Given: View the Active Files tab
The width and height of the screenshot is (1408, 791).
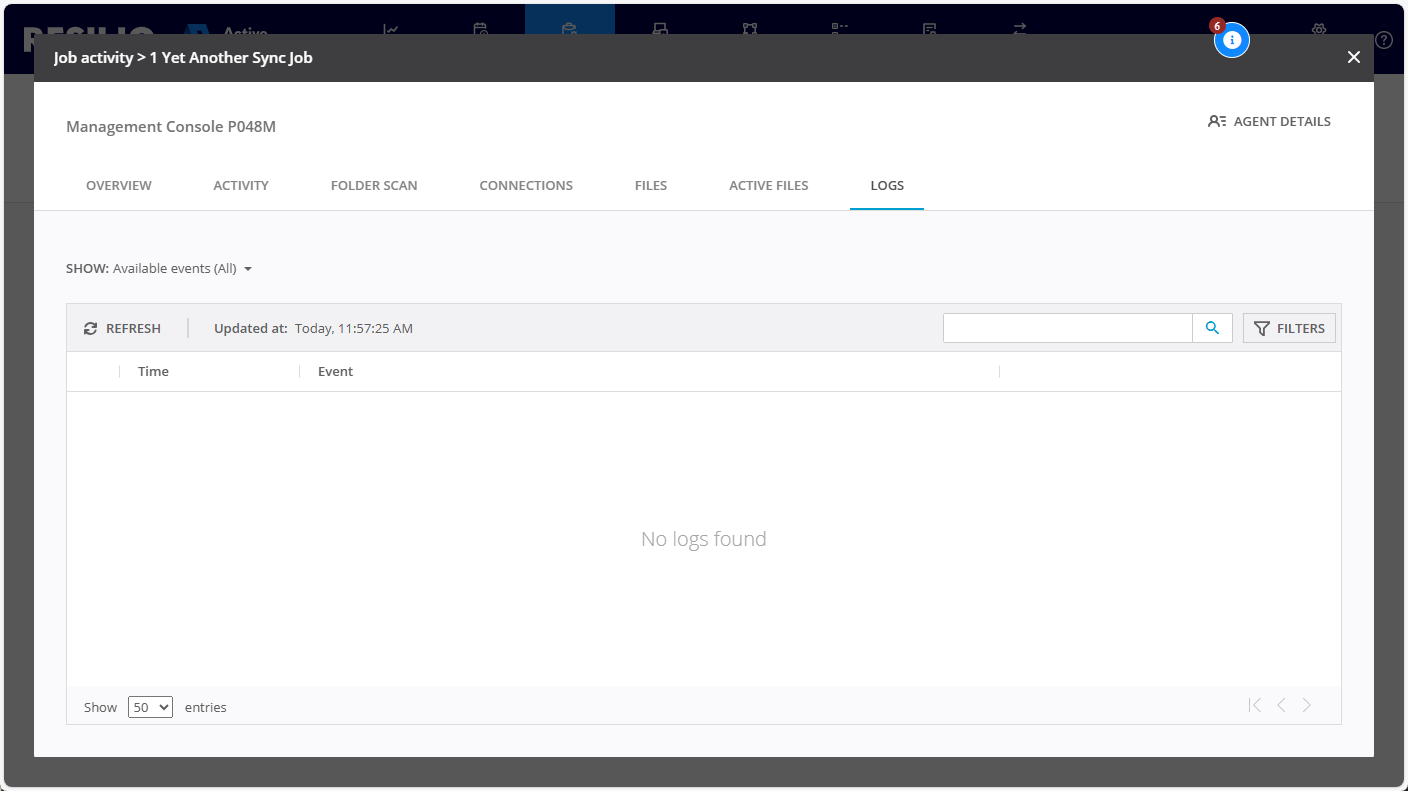Looking at the screenshot, I should (x=768, y=185).
